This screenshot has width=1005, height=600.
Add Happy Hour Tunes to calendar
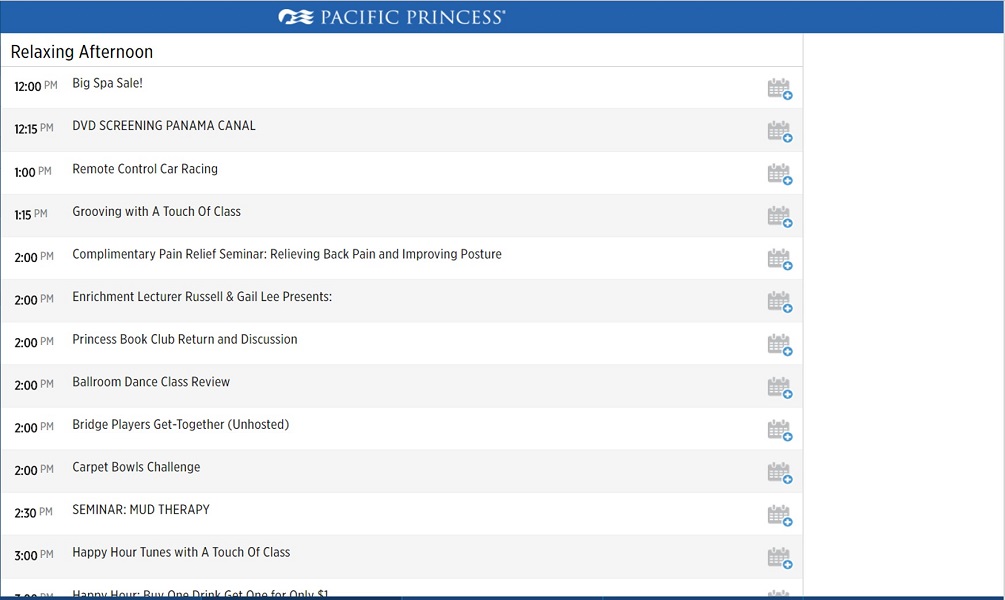[x=779, y=558]
